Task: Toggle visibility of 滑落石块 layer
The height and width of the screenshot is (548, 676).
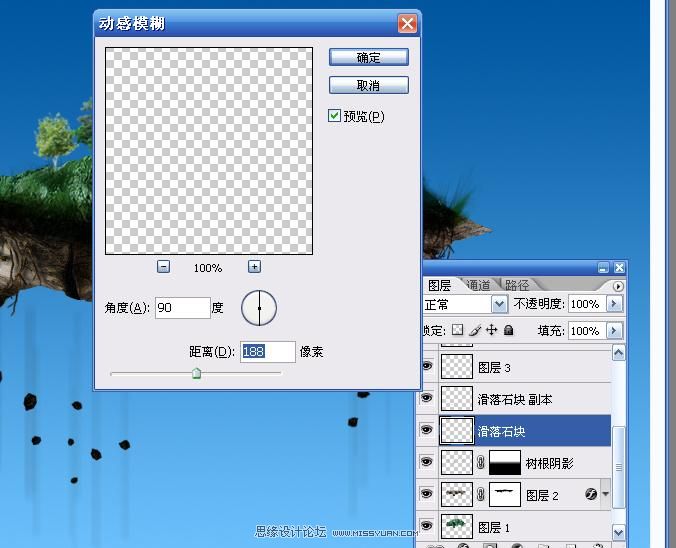Action: tap(427, 430)
